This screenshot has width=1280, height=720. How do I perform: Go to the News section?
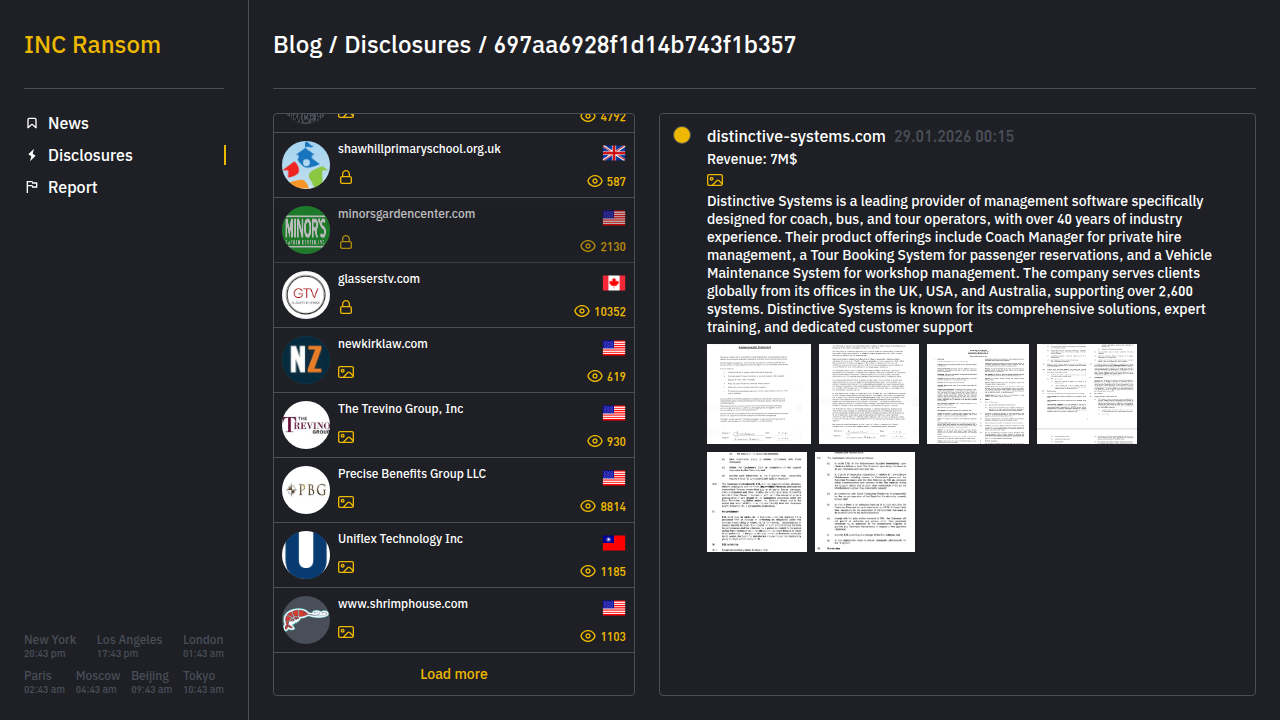pos(68,123)
